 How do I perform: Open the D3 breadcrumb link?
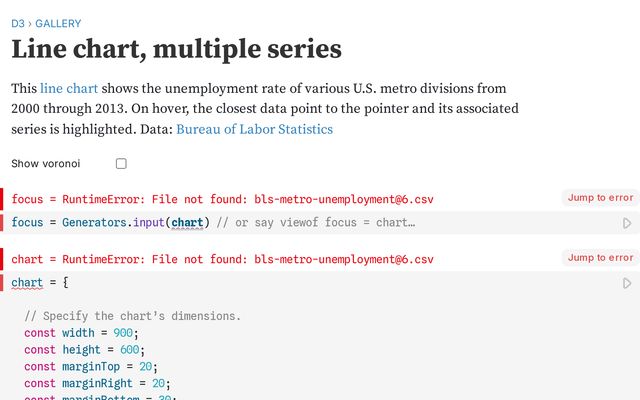17,23
